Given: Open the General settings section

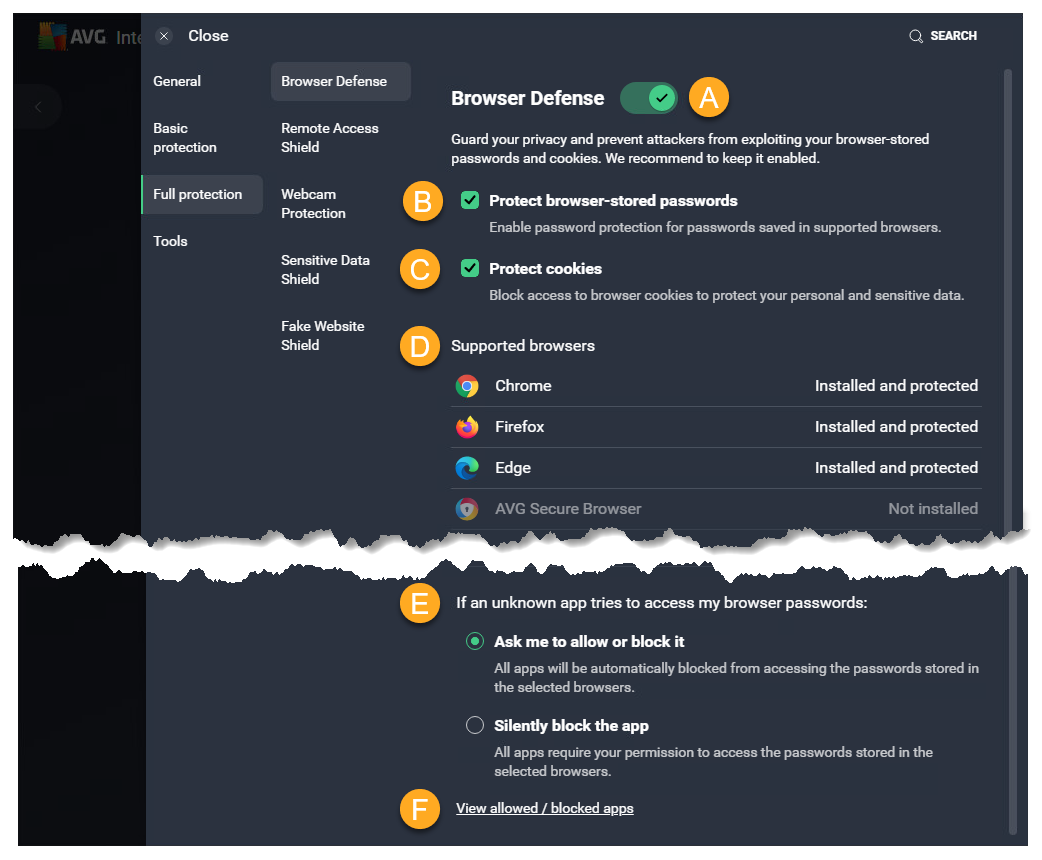Looking at the screenshot, I should 177,81.
